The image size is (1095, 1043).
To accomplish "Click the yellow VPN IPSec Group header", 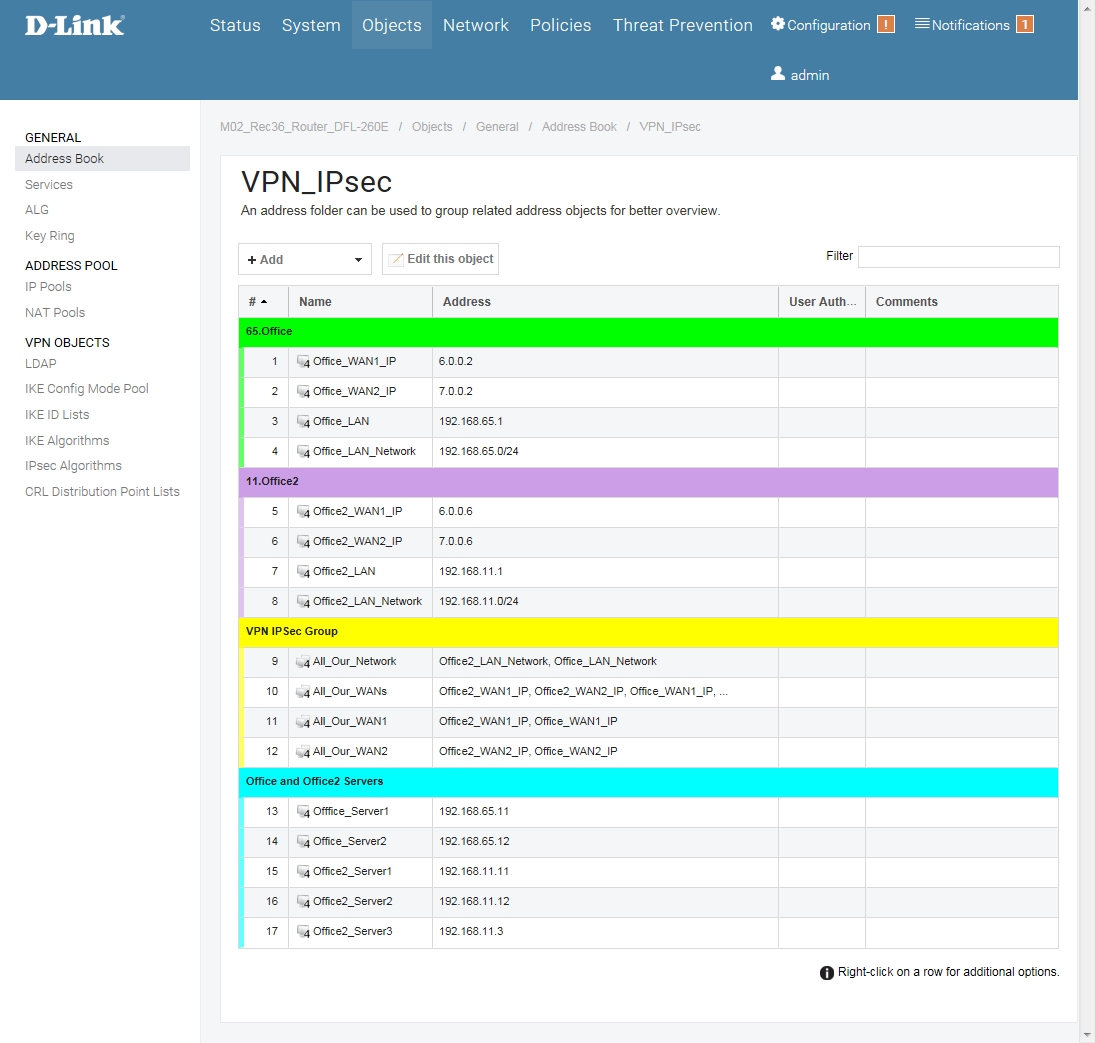I will [648, 631].
